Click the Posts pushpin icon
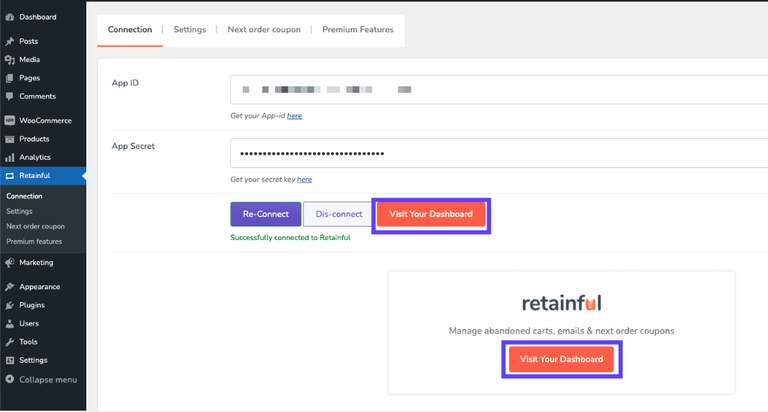The width and height of the screenshot is (768, 412). (x=9, y=41)
